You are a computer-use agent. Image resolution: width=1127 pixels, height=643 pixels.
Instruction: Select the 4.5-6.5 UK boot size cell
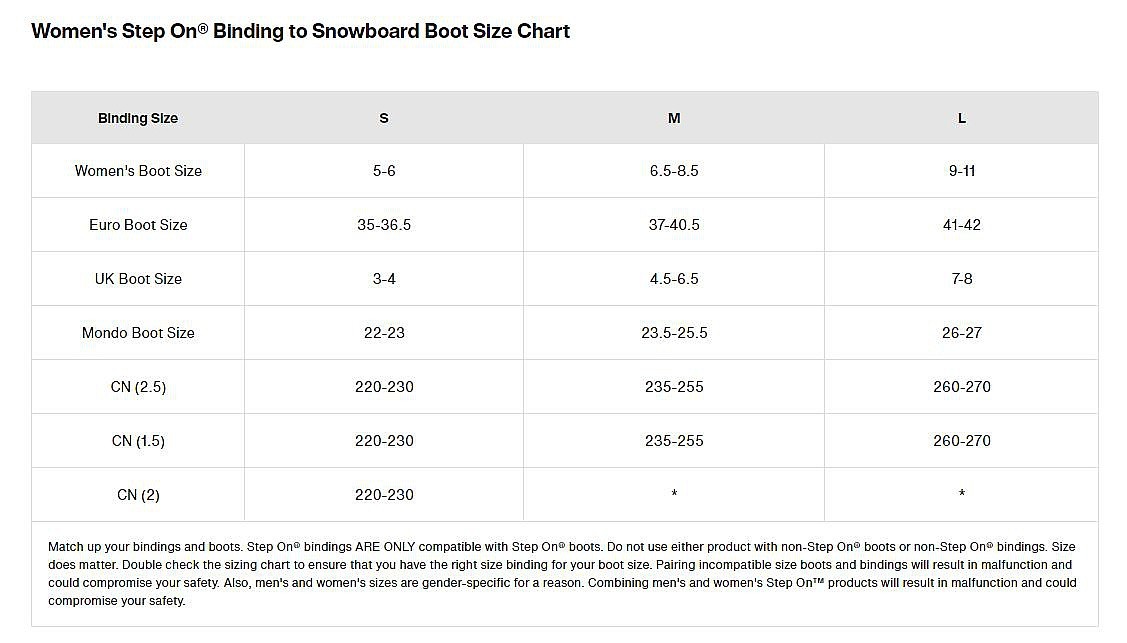tap(674, 279)
